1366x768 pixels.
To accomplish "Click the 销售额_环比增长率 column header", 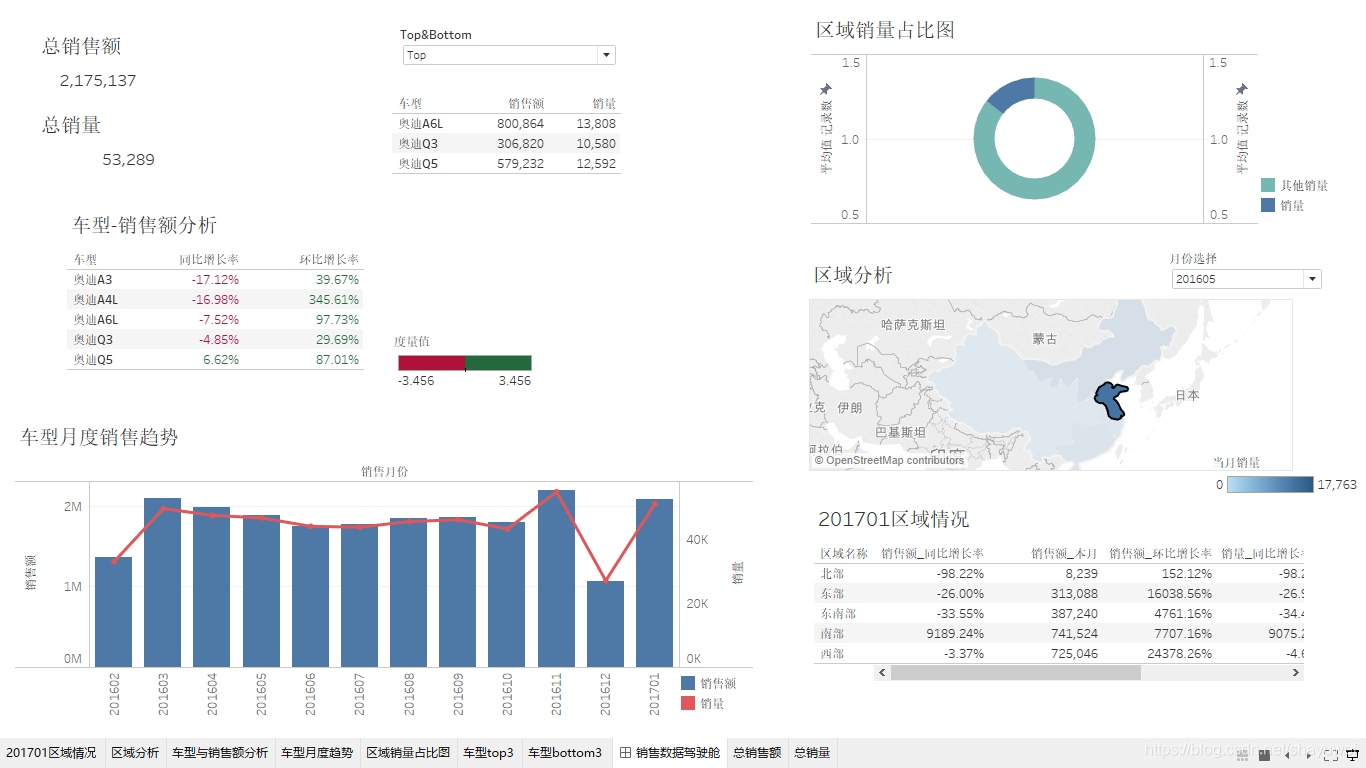I will (1160, 553).
